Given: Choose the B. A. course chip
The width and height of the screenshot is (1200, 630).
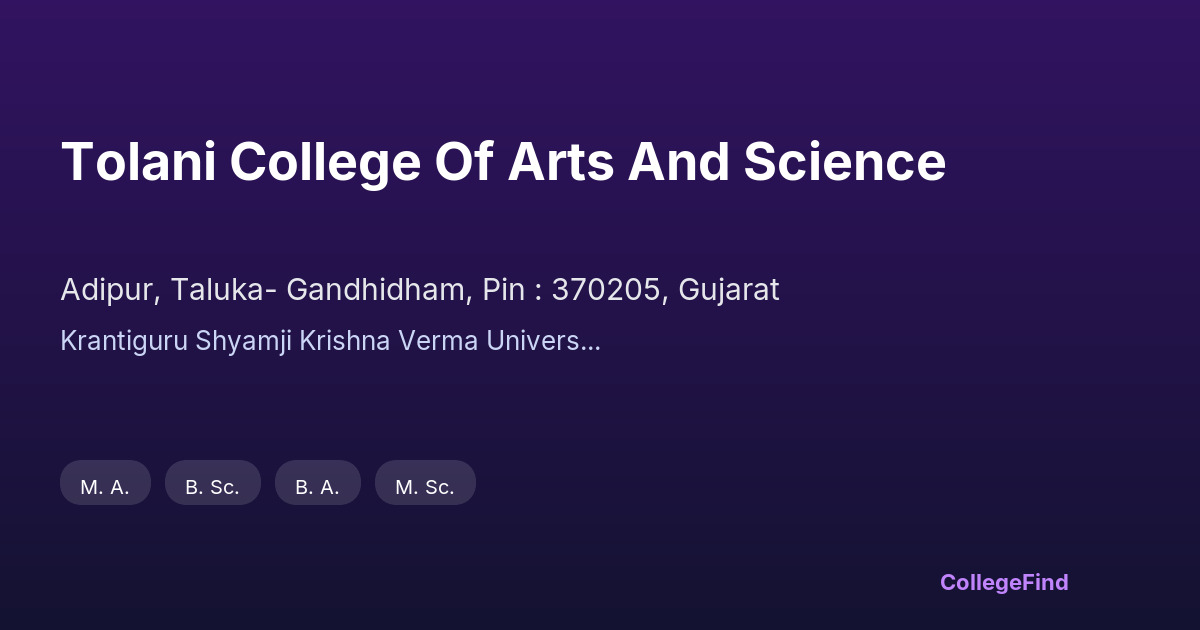Looking at the screenshot, I should pos(317,487).
